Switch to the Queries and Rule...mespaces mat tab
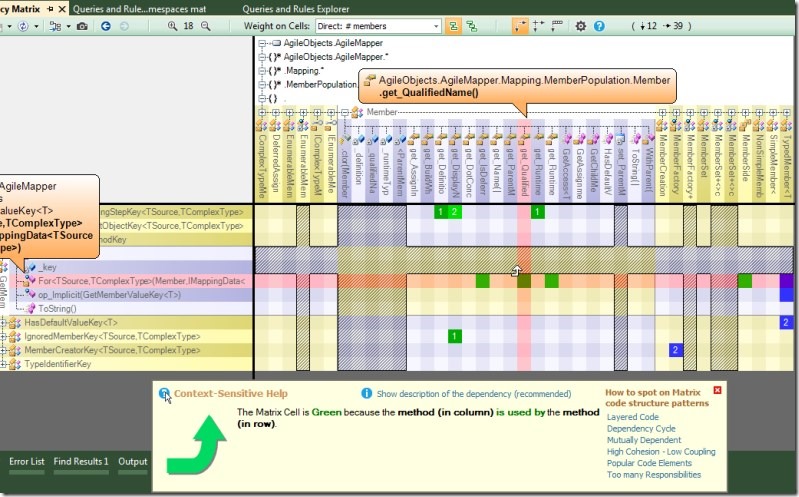This screenshot has width=799, height=497. (x=139, y=9)
